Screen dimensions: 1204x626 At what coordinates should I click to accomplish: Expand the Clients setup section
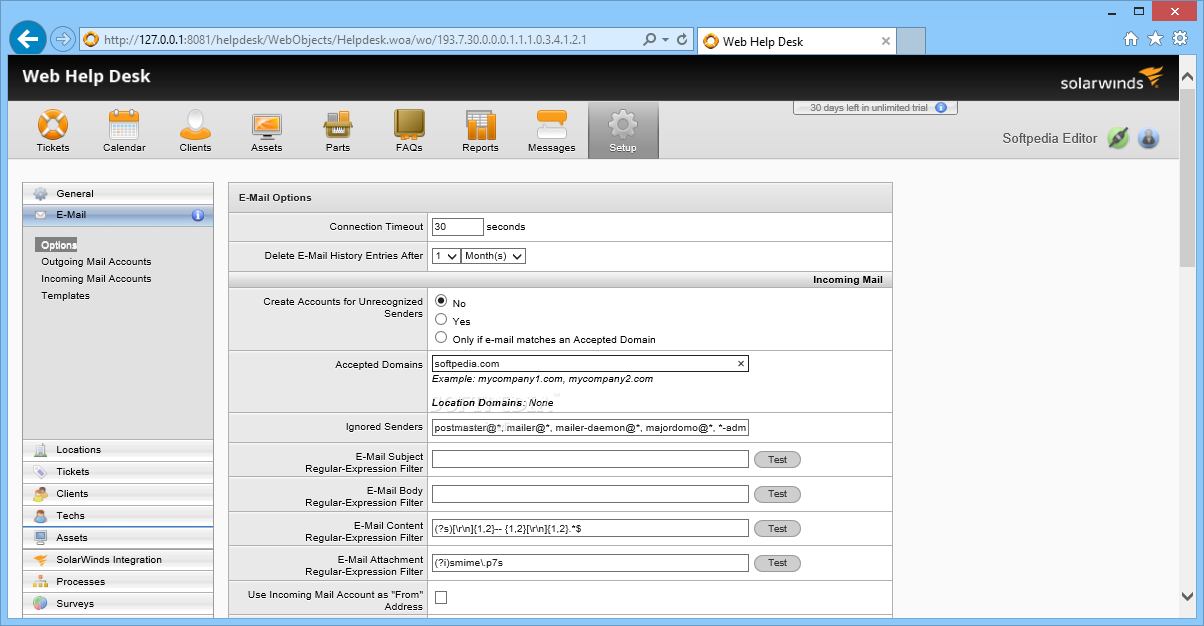[118, 494]
